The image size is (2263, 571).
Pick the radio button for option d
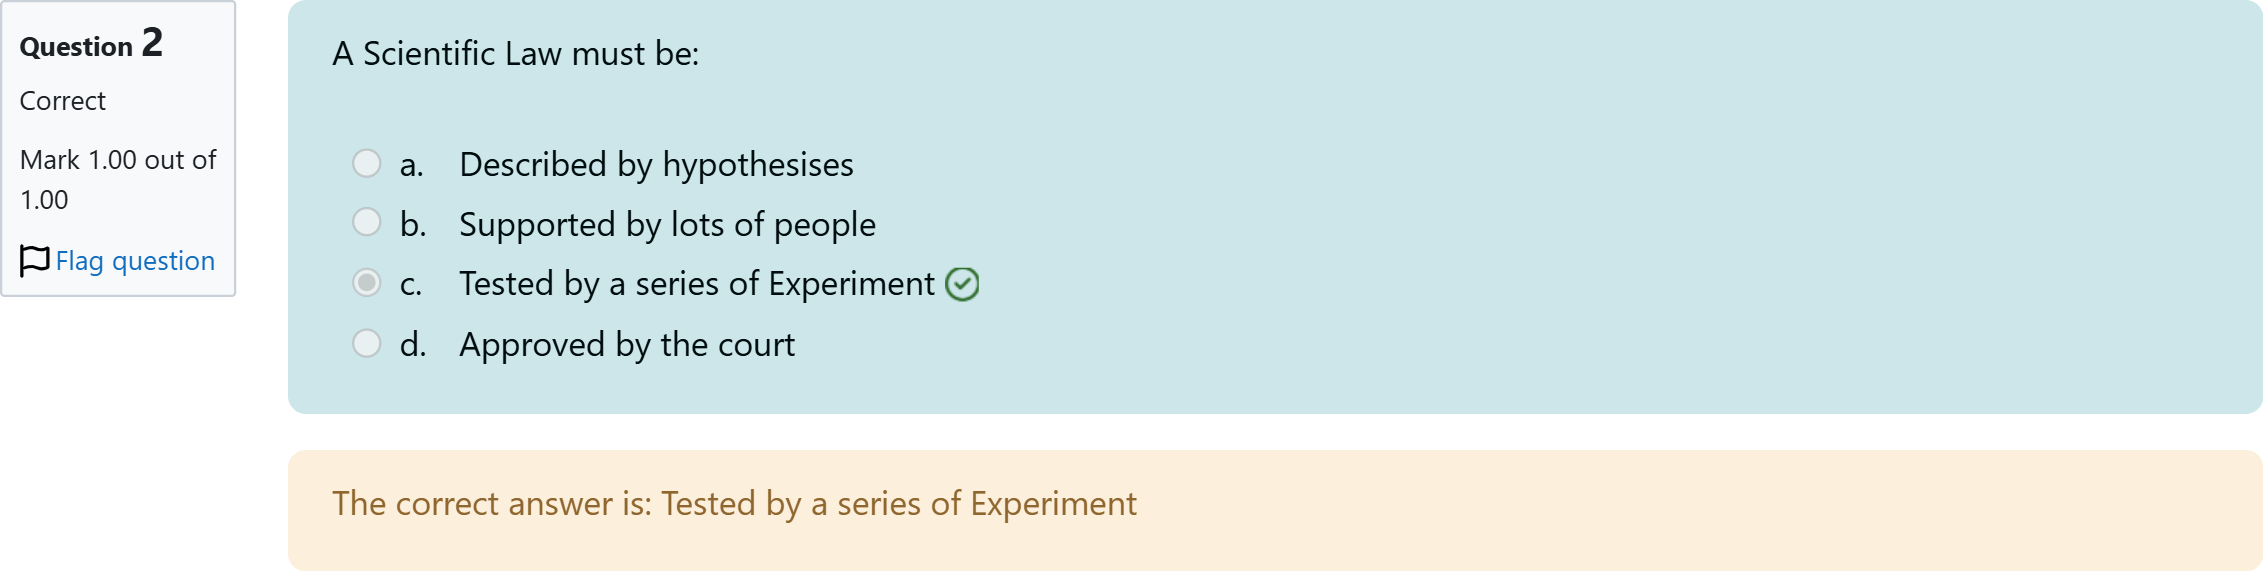click(x=367, y=343)
